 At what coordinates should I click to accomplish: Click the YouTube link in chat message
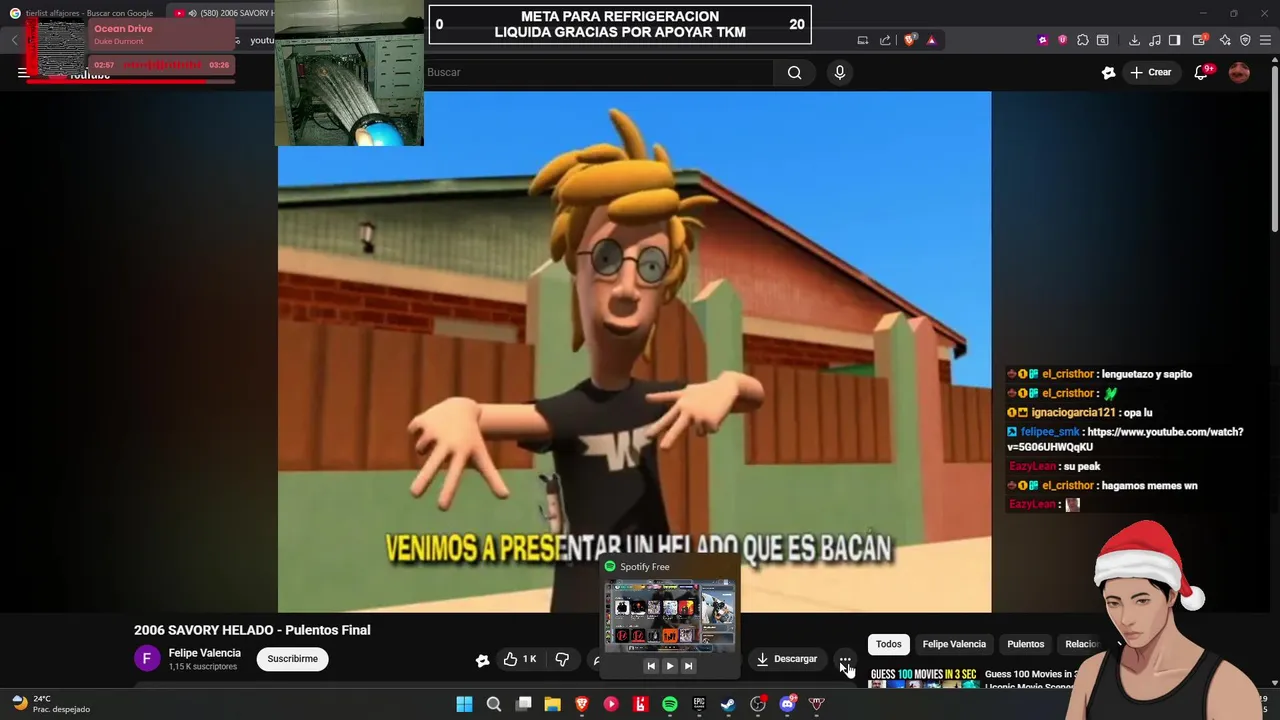(x=1125, y=439)
